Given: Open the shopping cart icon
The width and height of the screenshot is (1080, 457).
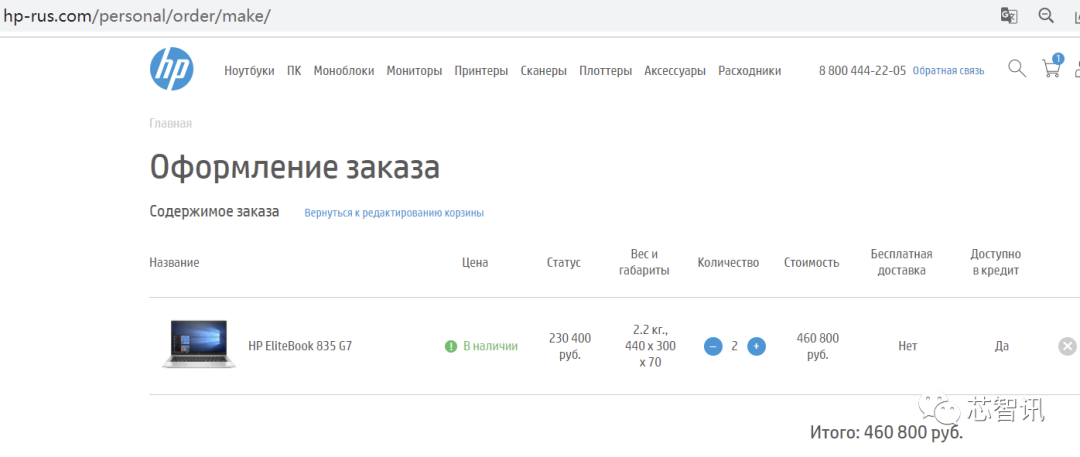Looking at the screenshot, I should pos(1051,69).
